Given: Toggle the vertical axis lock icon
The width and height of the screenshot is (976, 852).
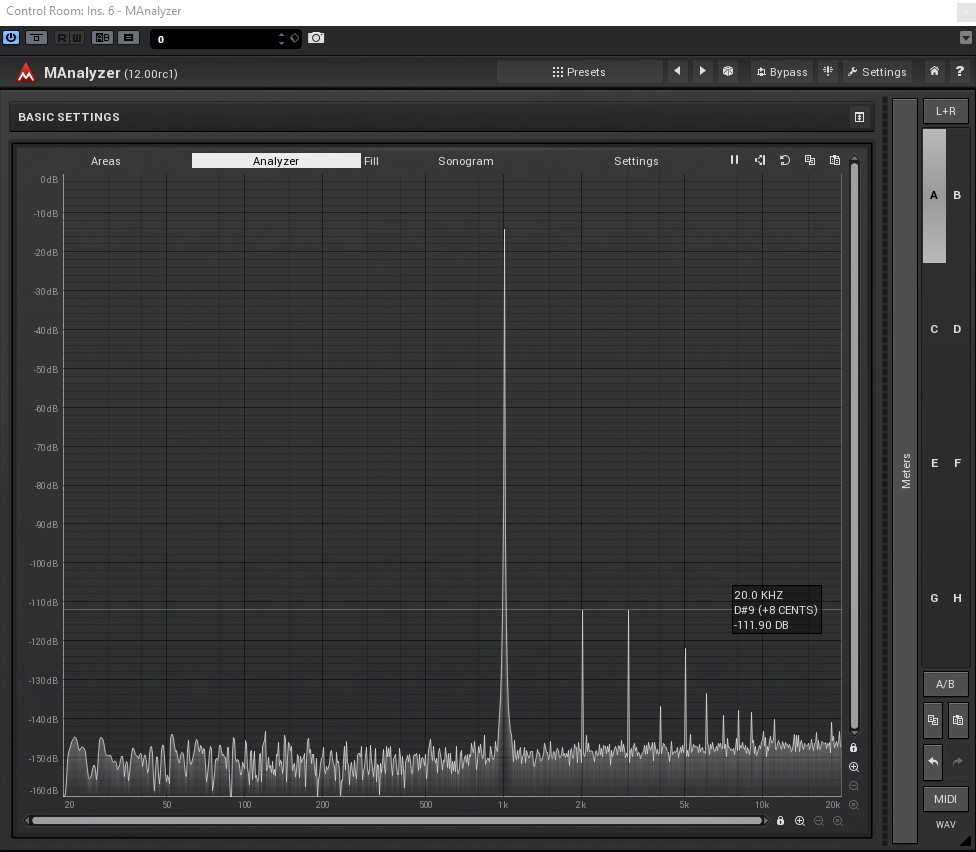Looking at the screenshot, I should (853, 747).
